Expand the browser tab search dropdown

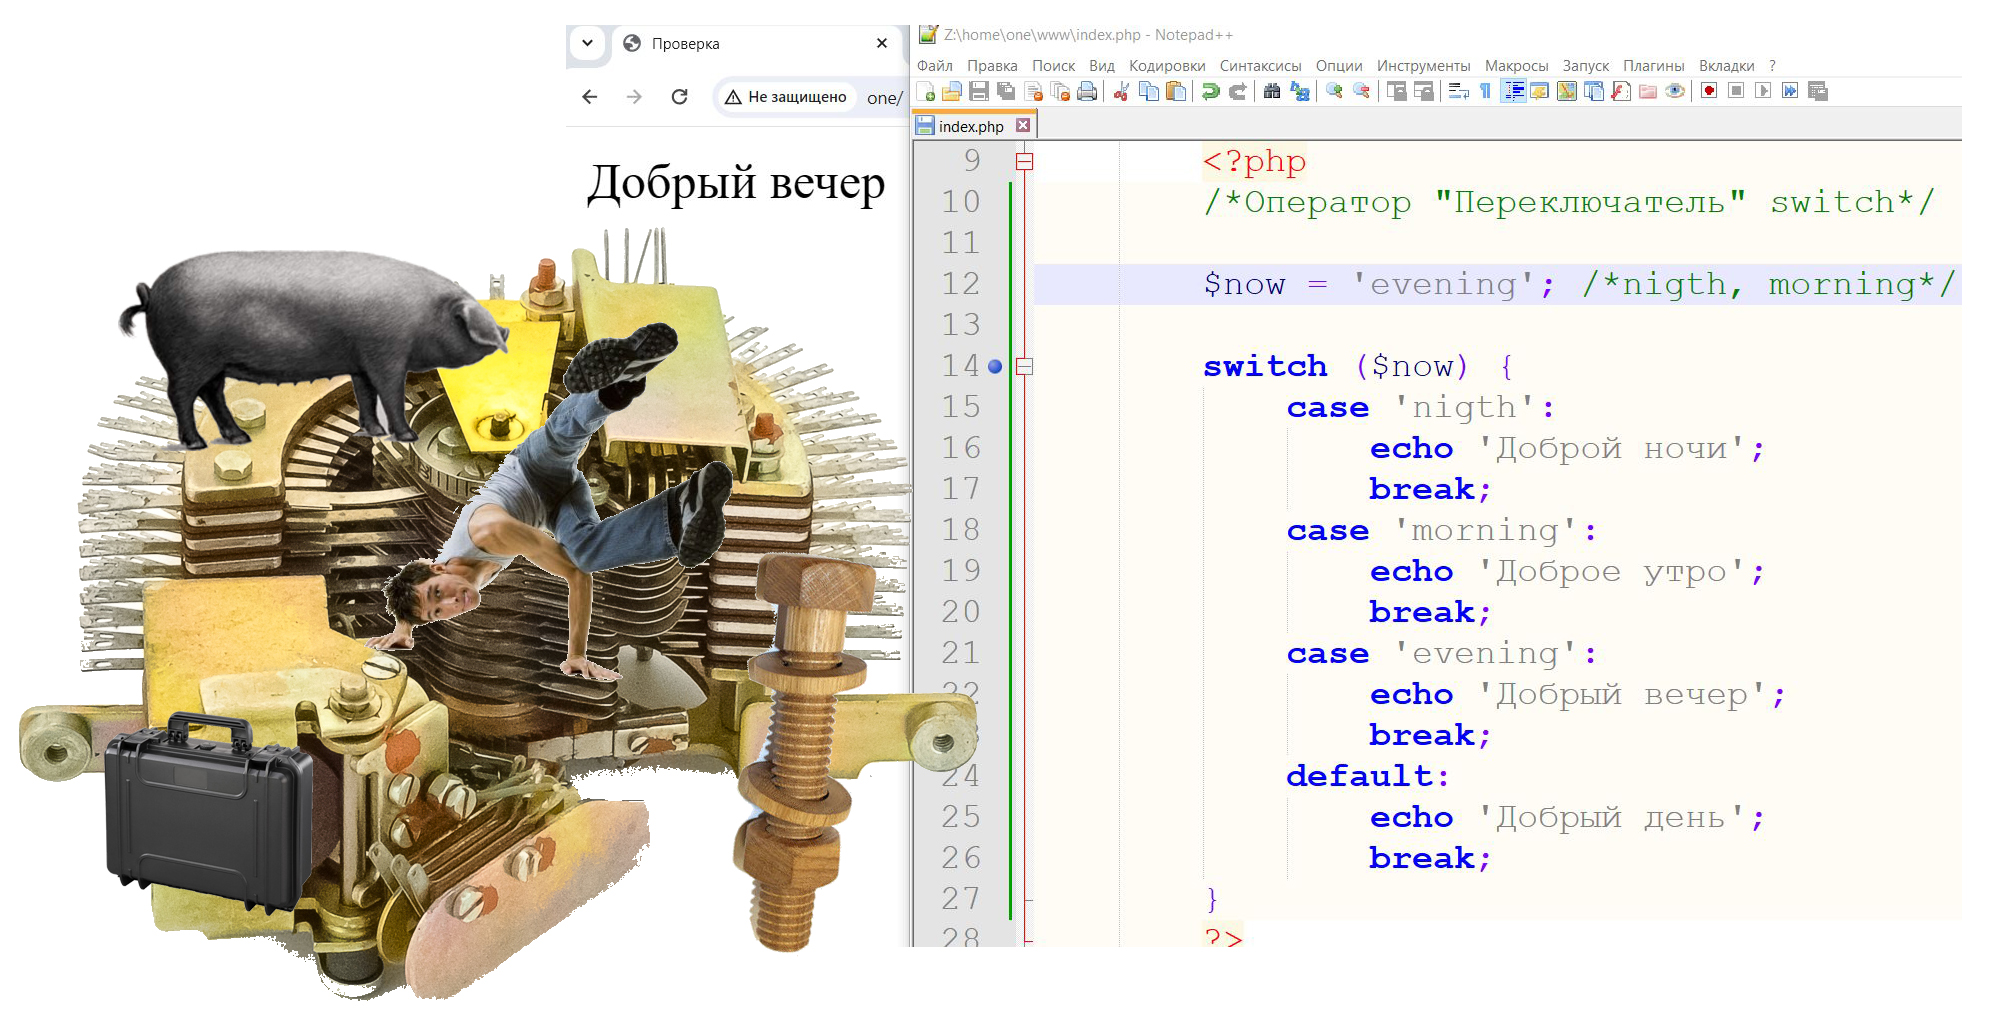587,43
